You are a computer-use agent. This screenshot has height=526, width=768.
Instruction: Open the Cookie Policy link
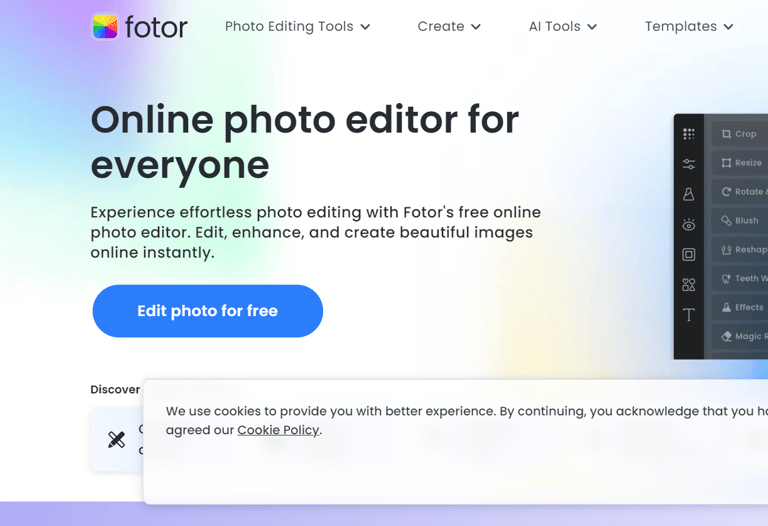point(278,430)
